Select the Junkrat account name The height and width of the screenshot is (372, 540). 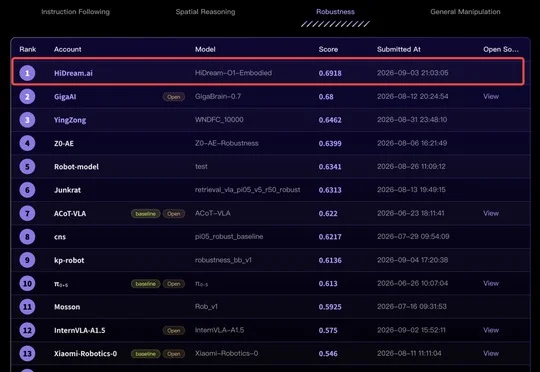[x=68, y=190]
